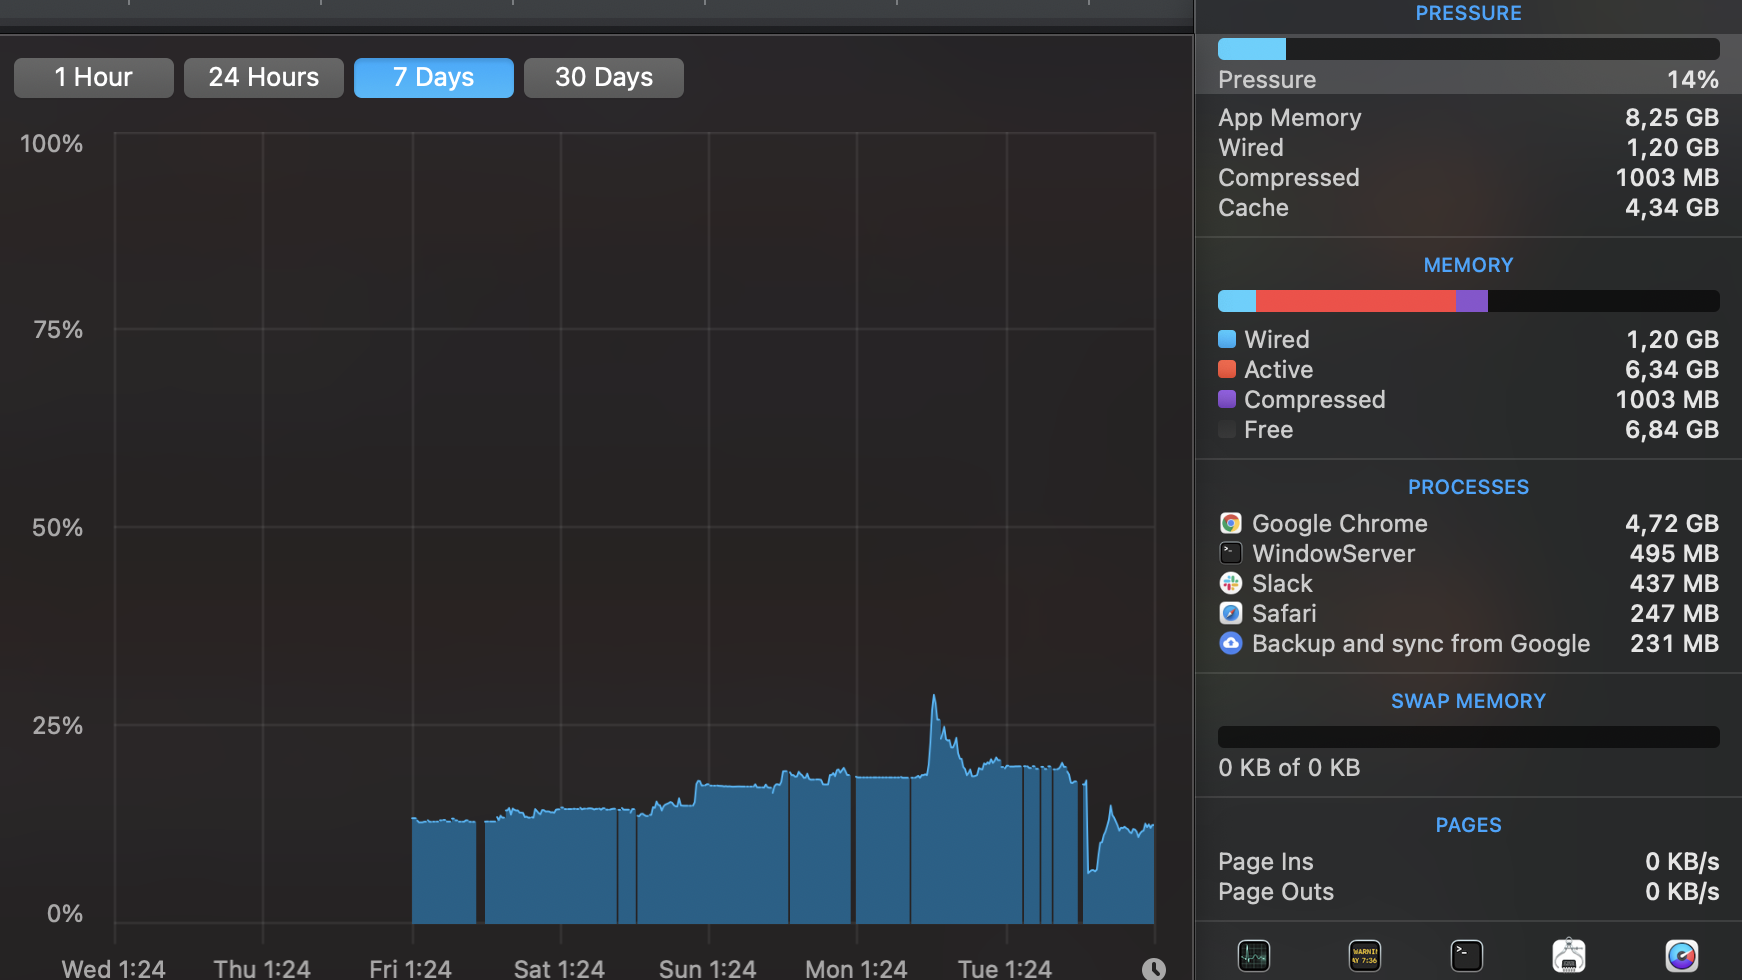Click the 25% axis label

coord(57,725)
